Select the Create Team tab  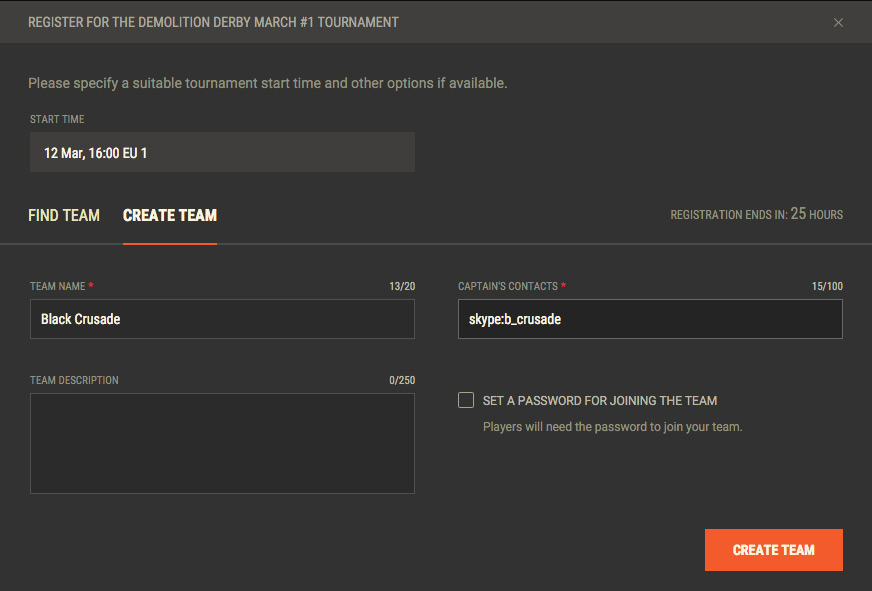[170, 215]
